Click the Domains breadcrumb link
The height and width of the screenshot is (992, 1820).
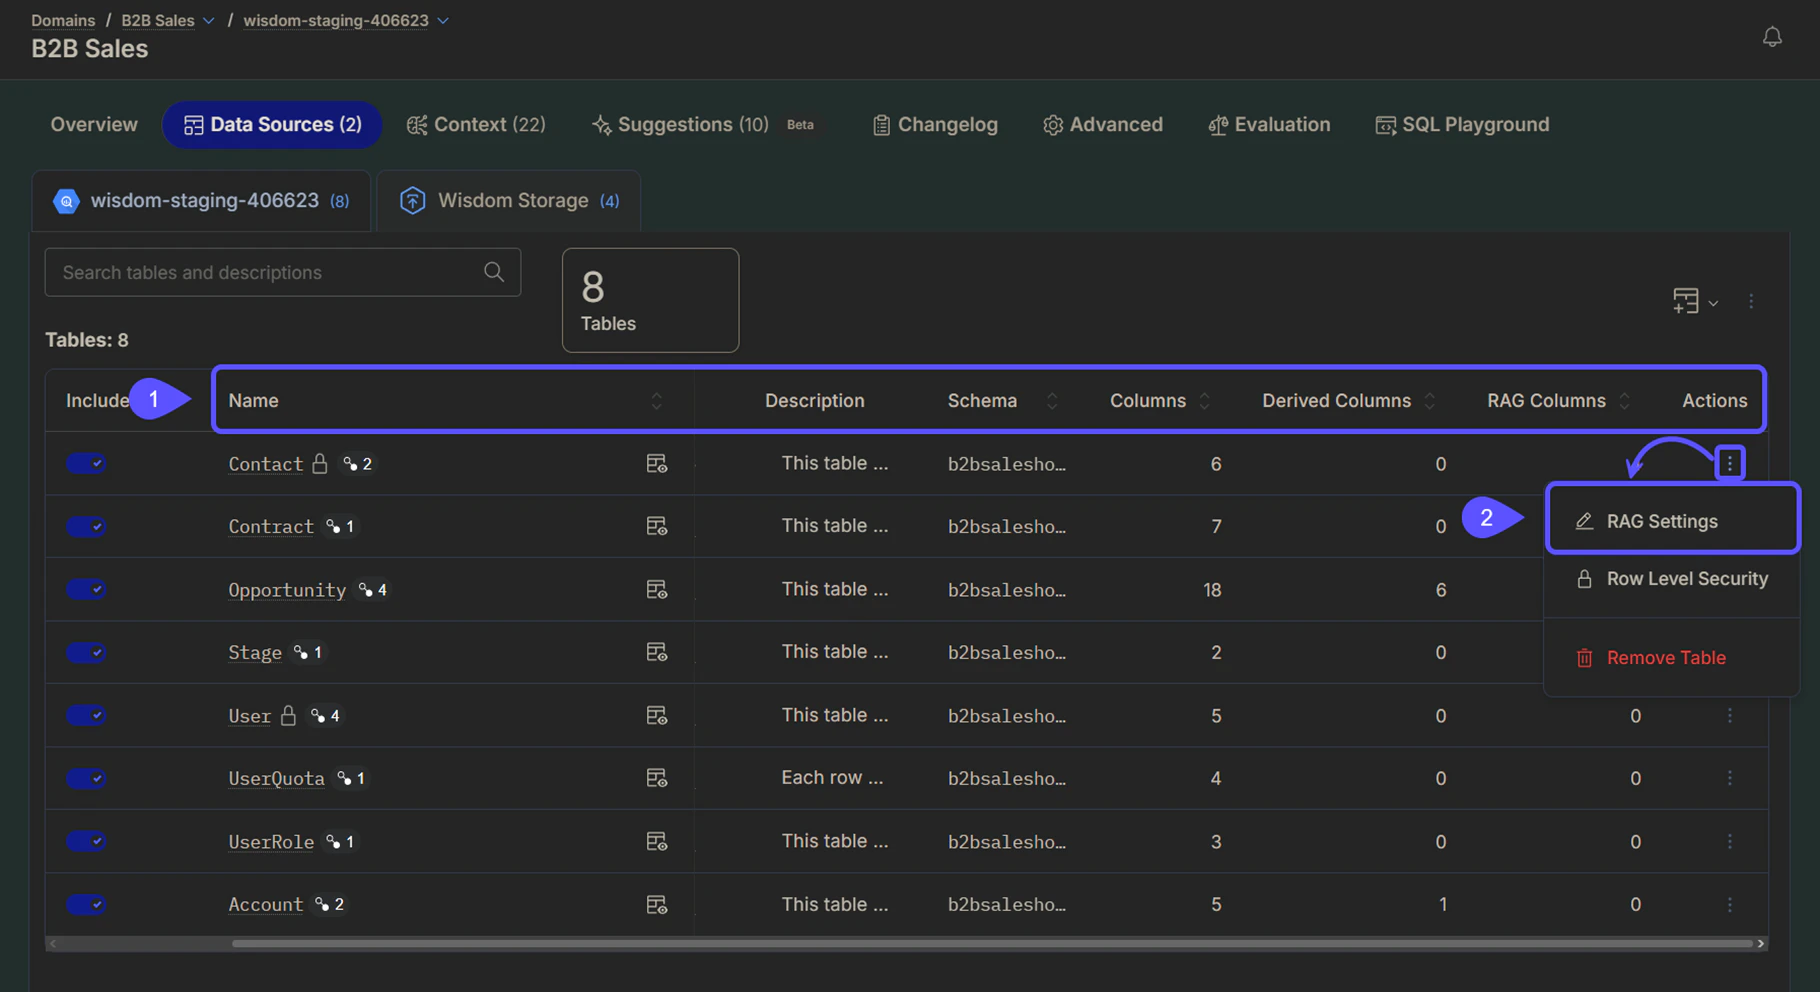point(63,20)
